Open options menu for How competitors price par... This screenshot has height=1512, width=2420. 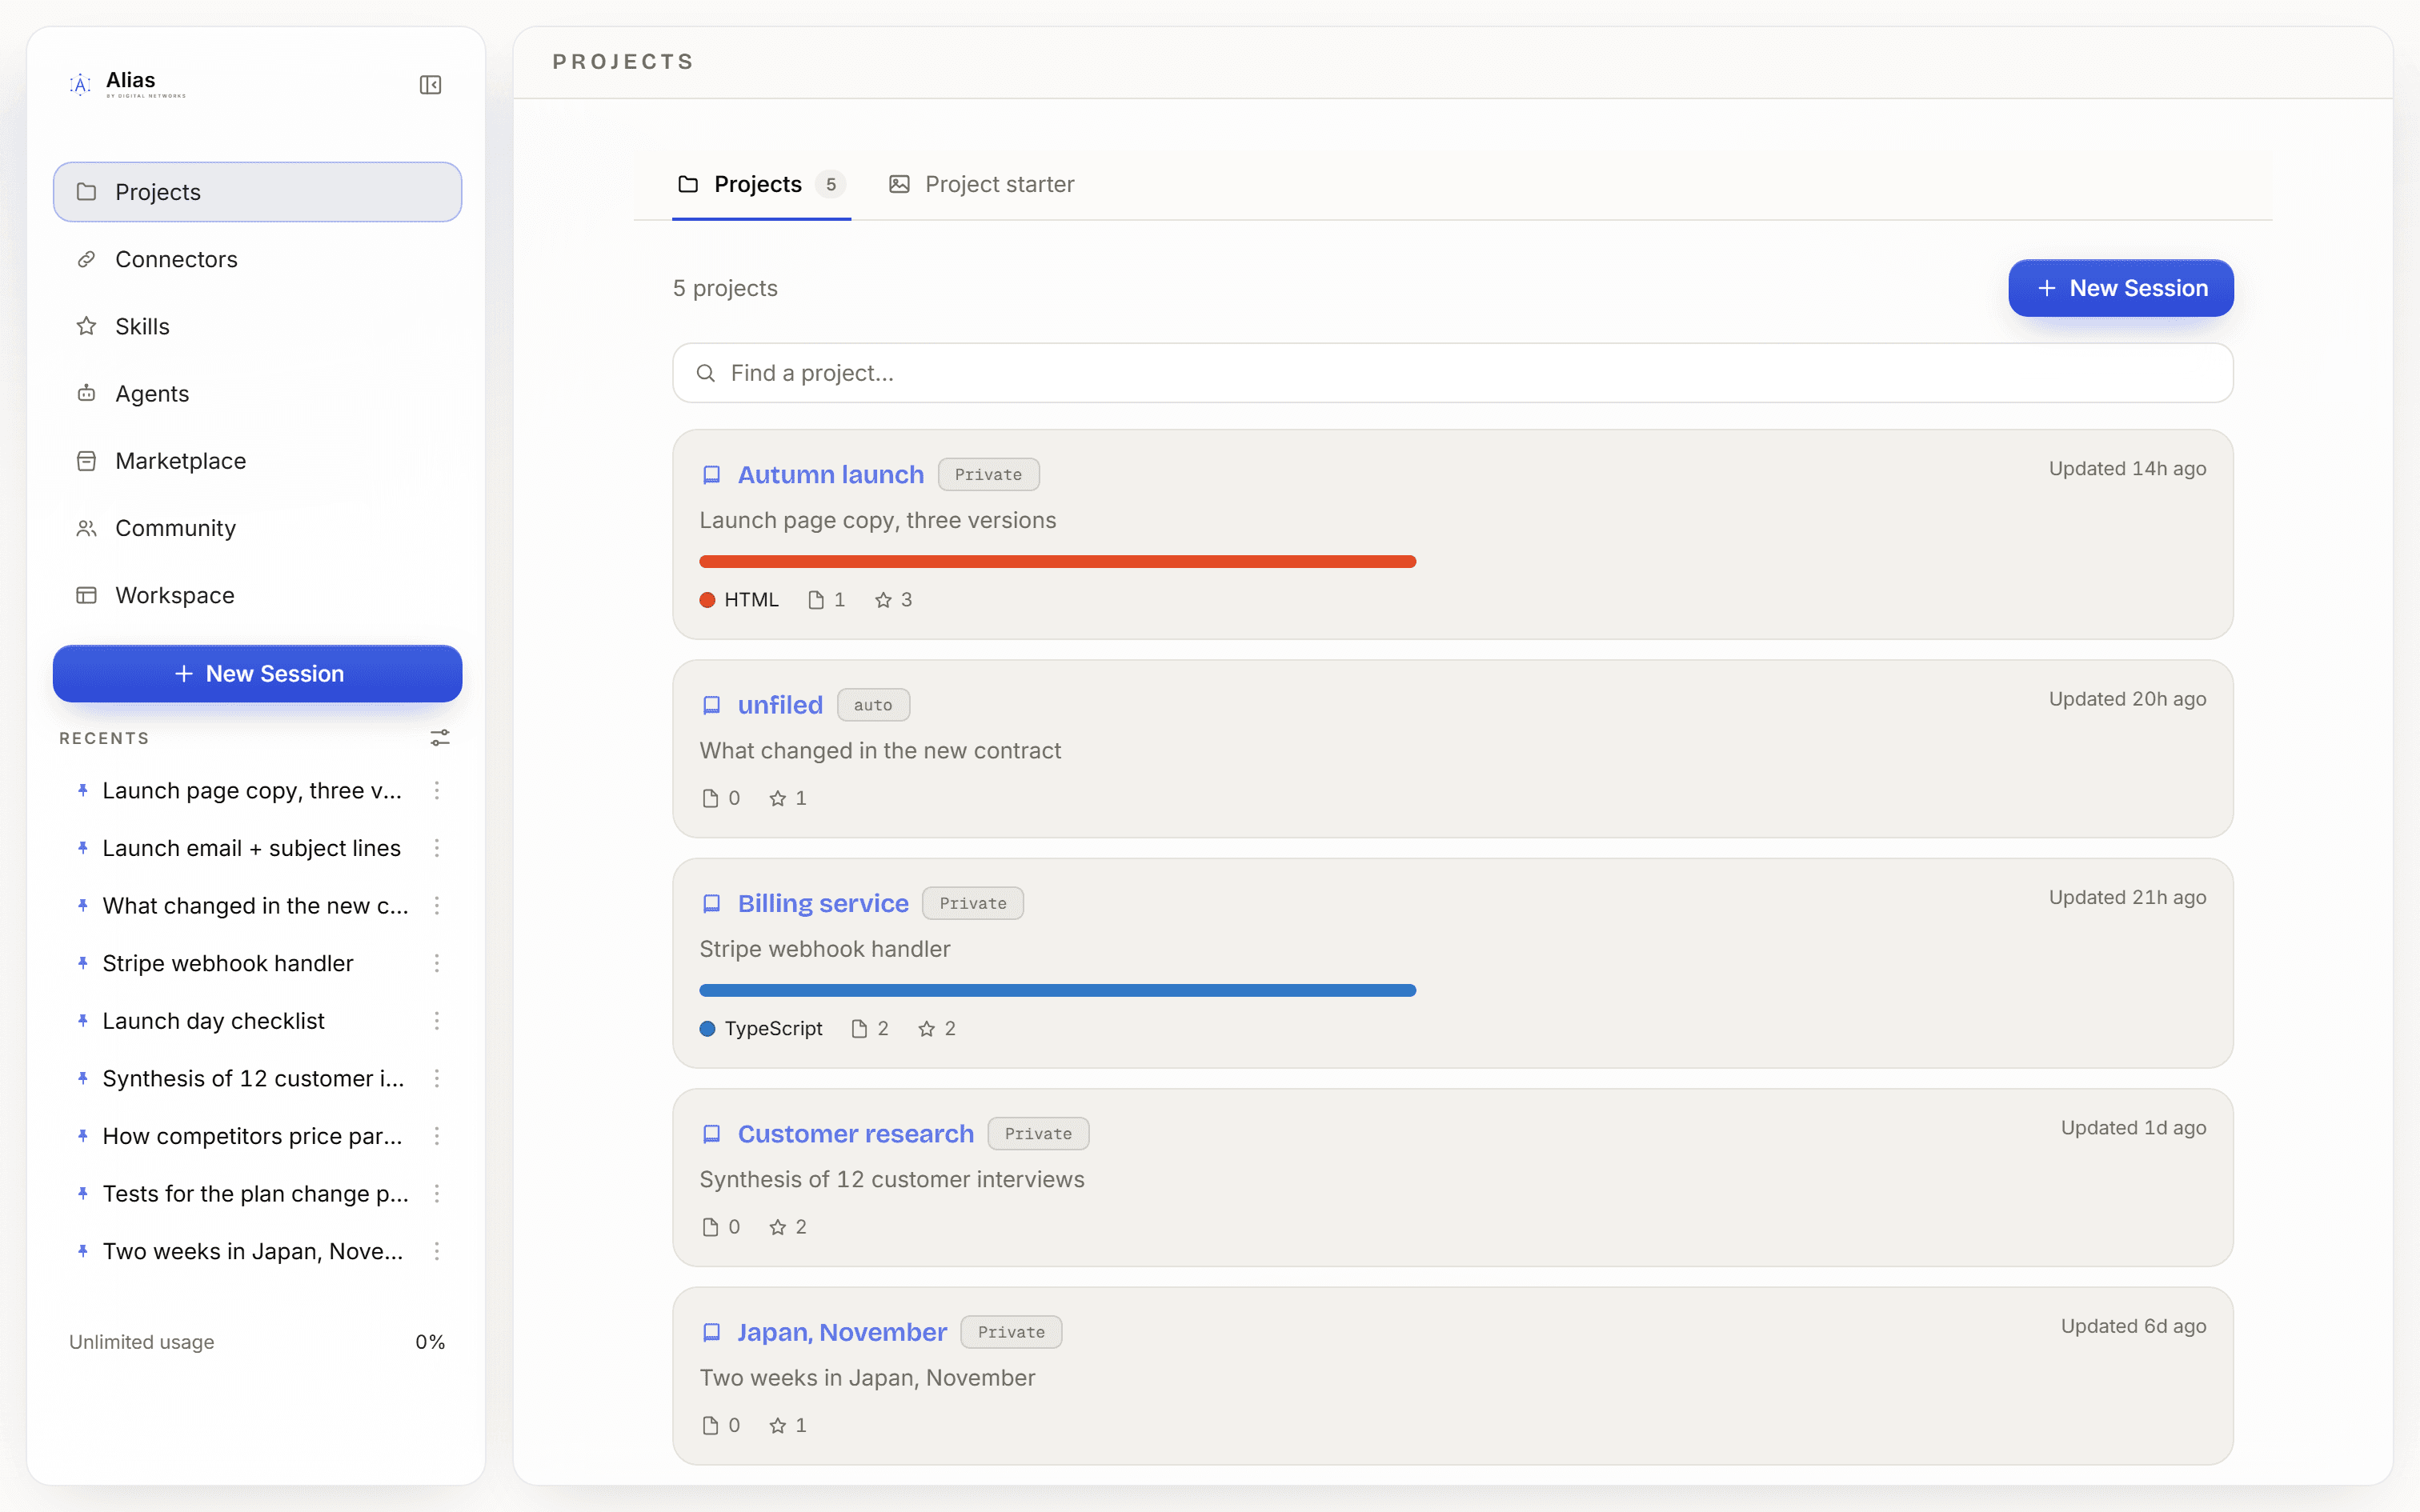pos(437,1136)
